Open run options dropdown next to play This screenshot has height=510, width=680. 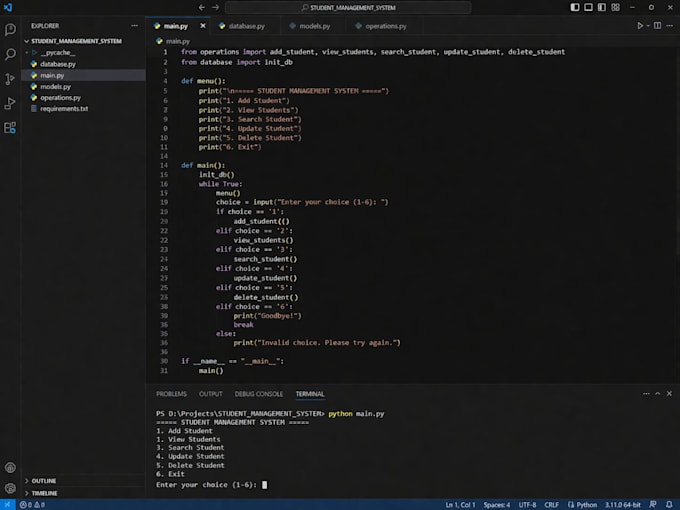pos(648,26)
